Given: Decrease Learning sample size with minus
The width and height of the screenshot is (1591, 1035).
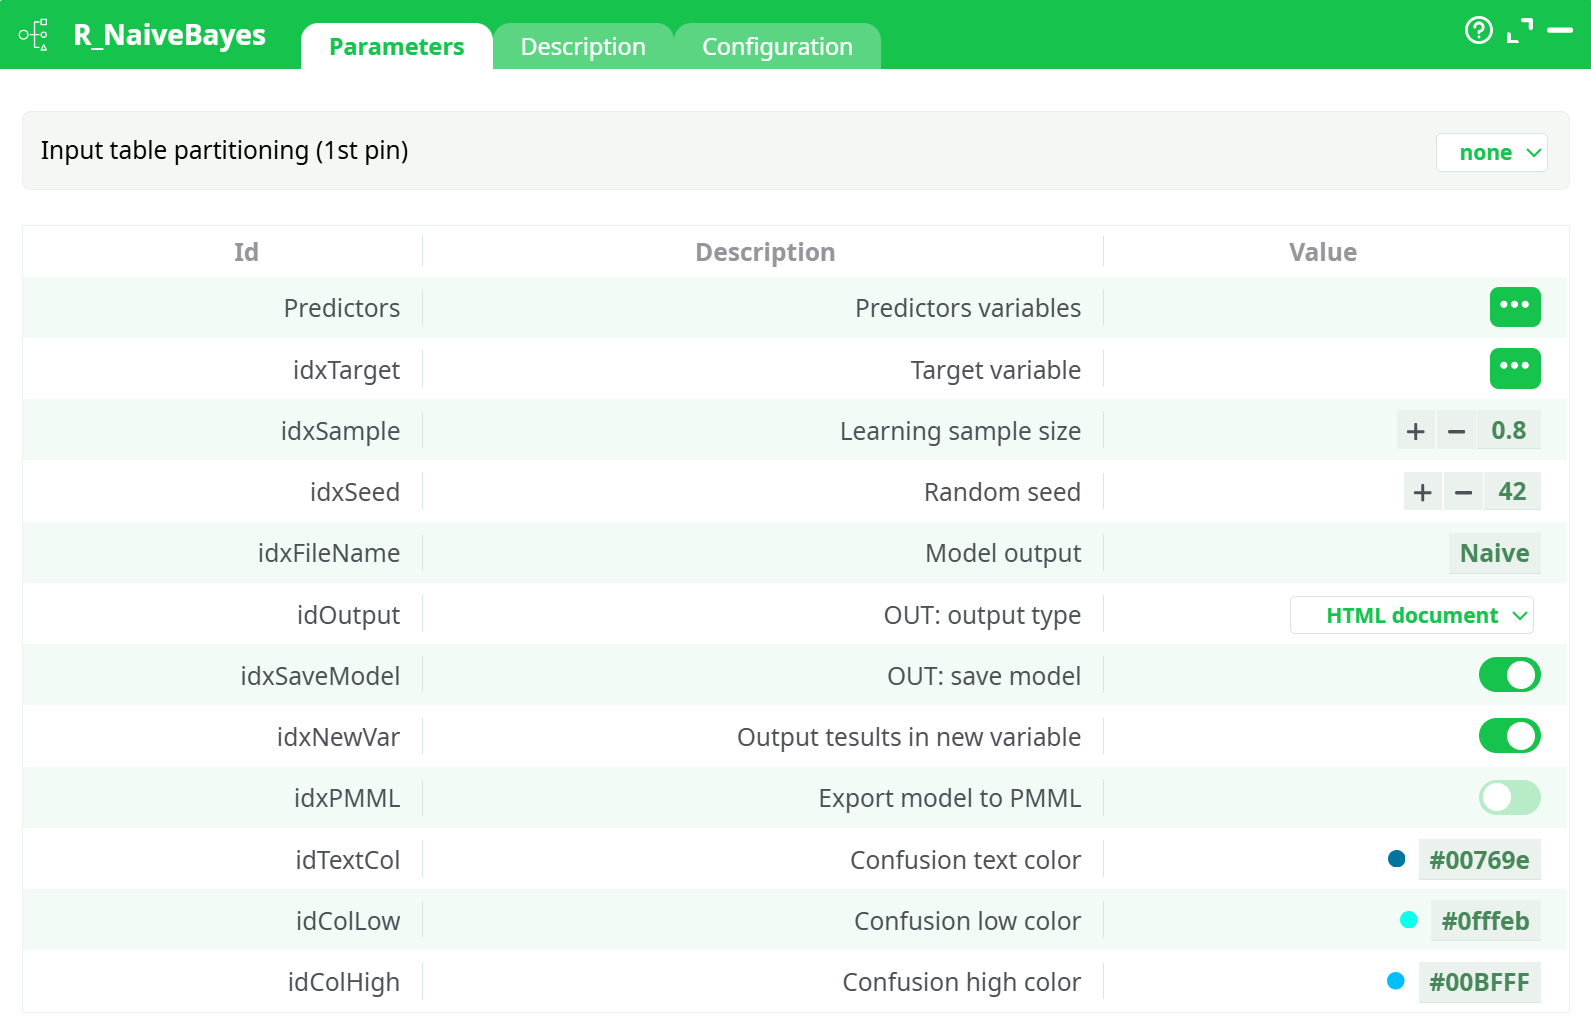Looking at the screenshot, I should pyautogui.click(x=1456, y=431).
